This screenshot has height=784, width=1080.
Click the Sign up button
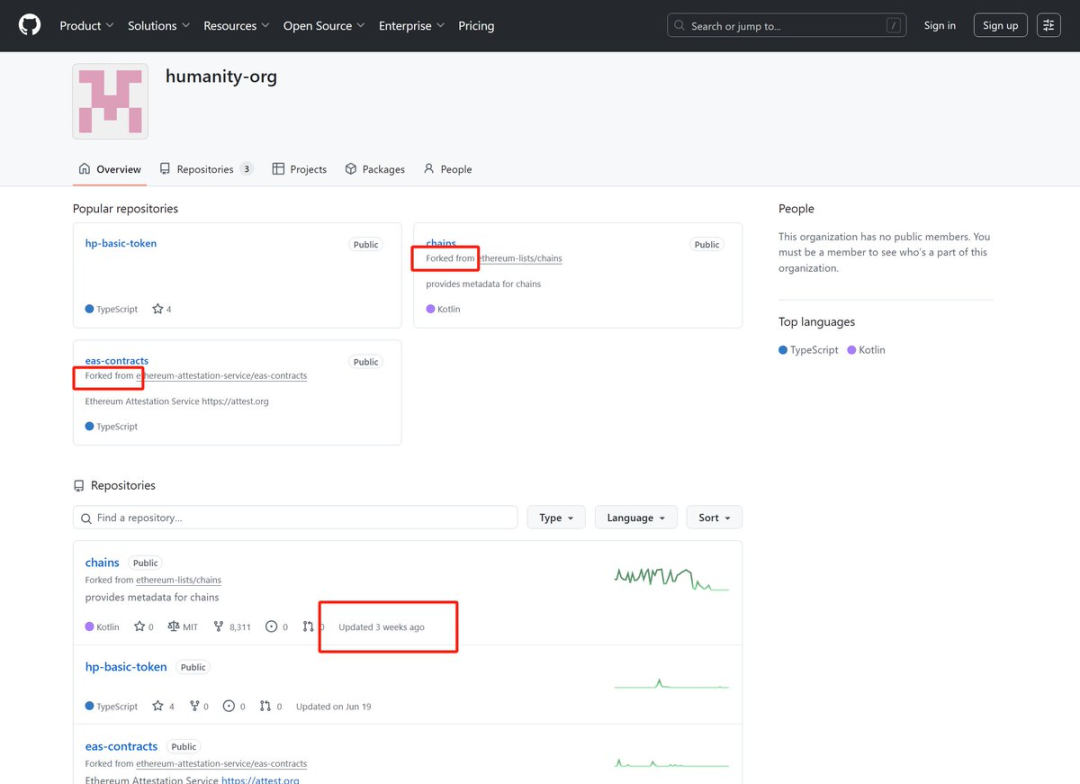click(999, 25)
